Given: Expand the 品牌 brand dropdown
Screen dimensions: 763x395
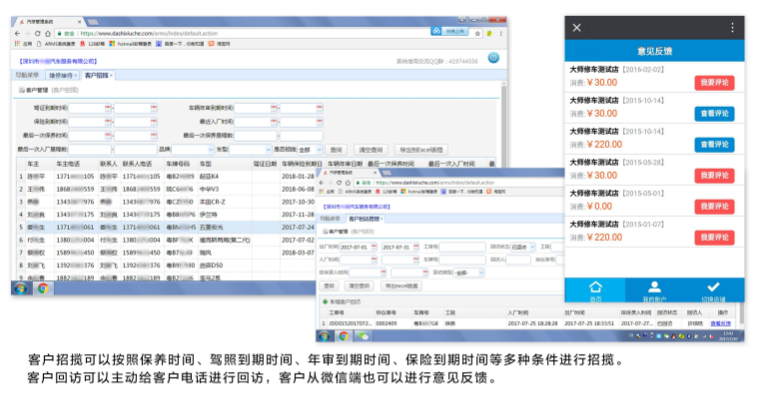Looking at the screenshot, I should (x=193, y=150).
